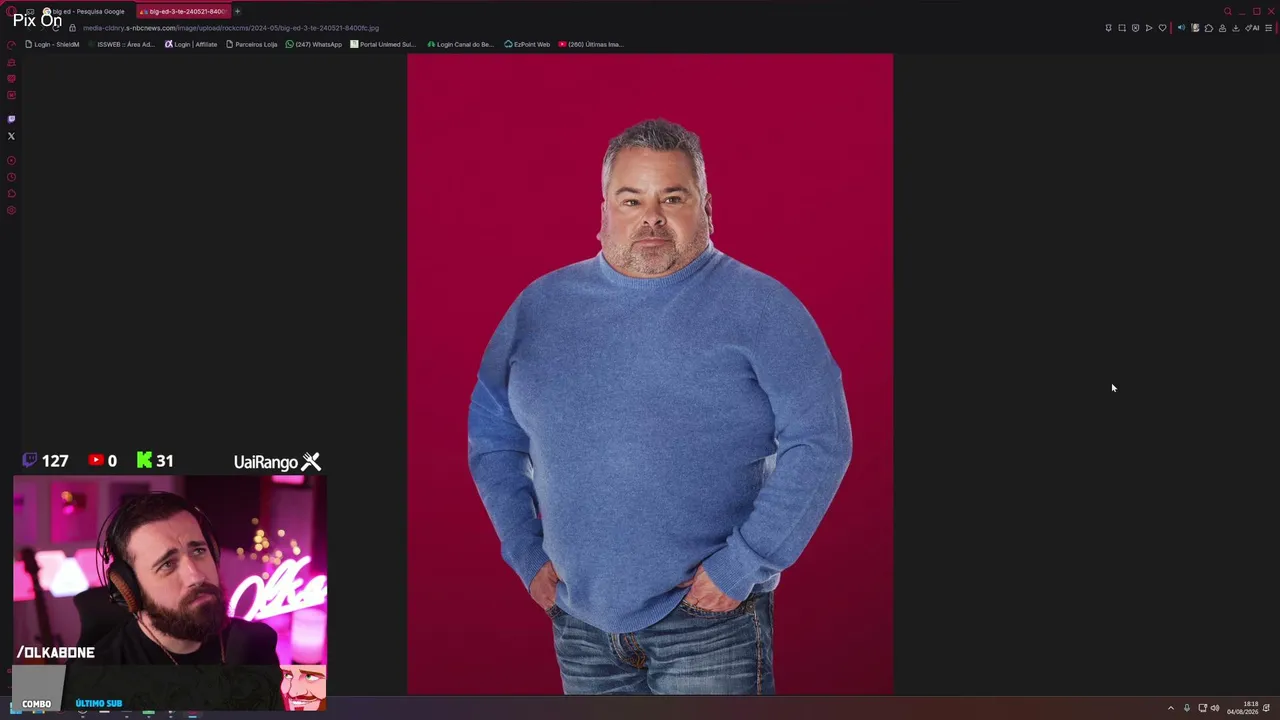Click the heart bookmark icon in address bar
This screenshot has width=1280, height=720.
[x=1162, y=28]
